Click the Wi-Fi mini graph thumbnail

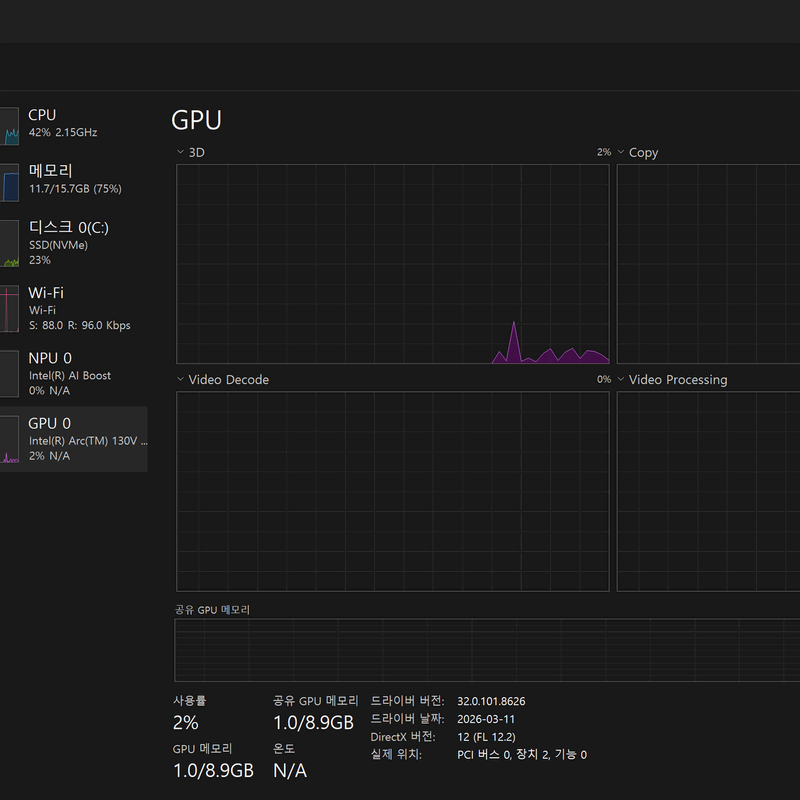pos(9,309)
